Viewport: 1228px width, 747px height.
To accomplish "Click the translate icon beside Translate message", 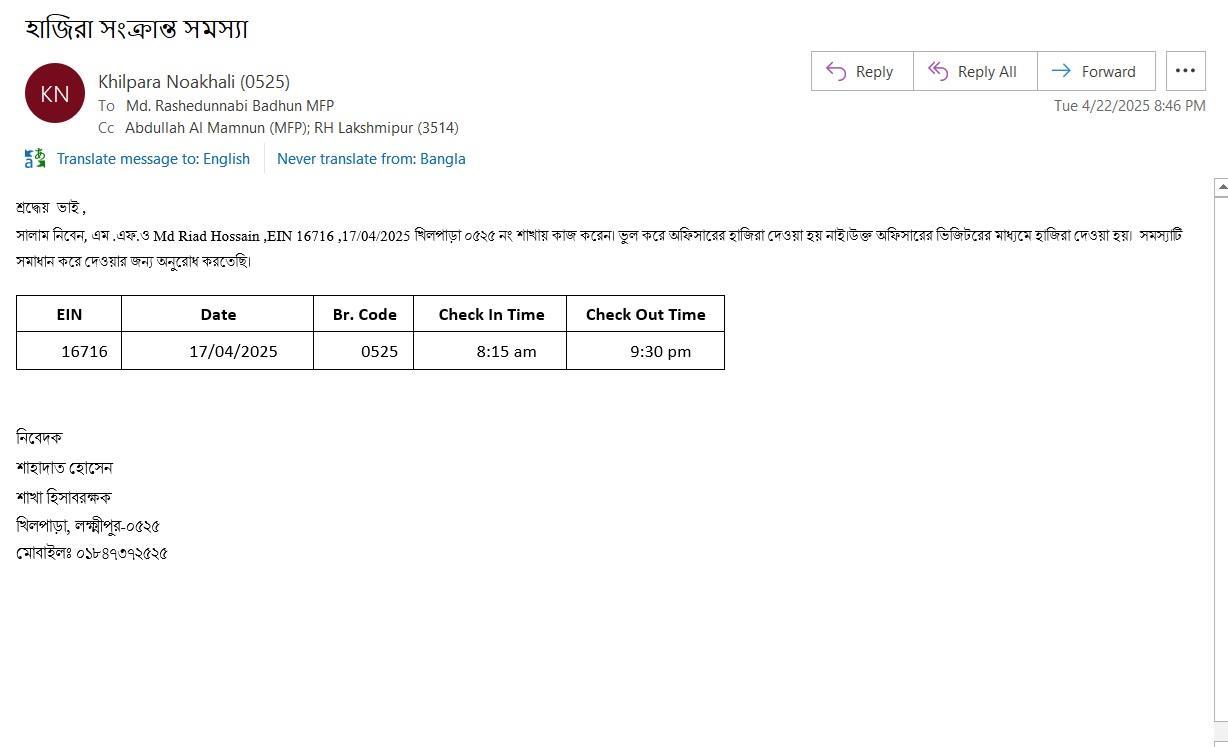I will tap(35, 158).
